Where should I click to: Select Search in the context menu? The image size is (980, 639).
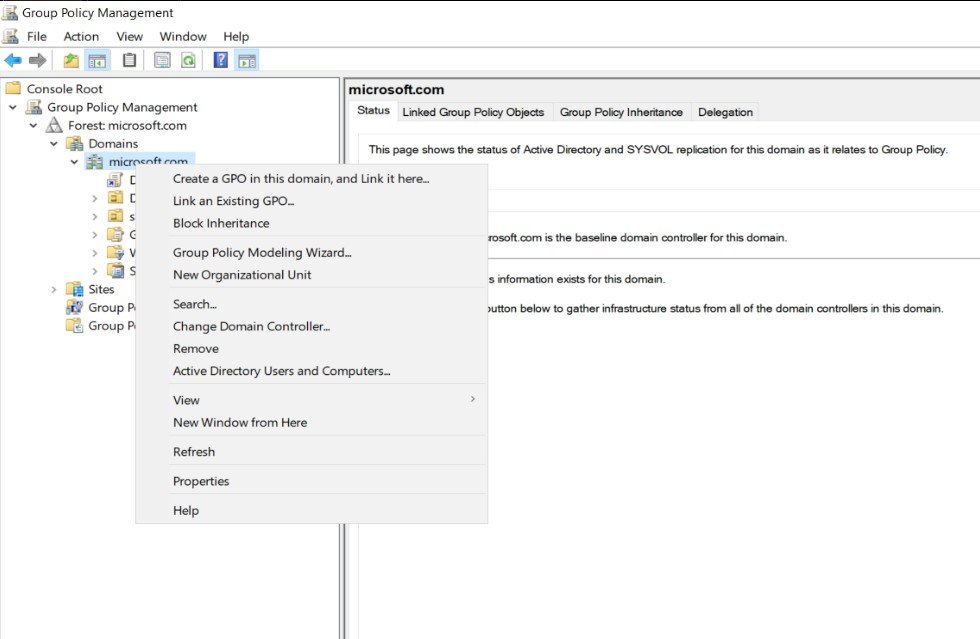311,304
